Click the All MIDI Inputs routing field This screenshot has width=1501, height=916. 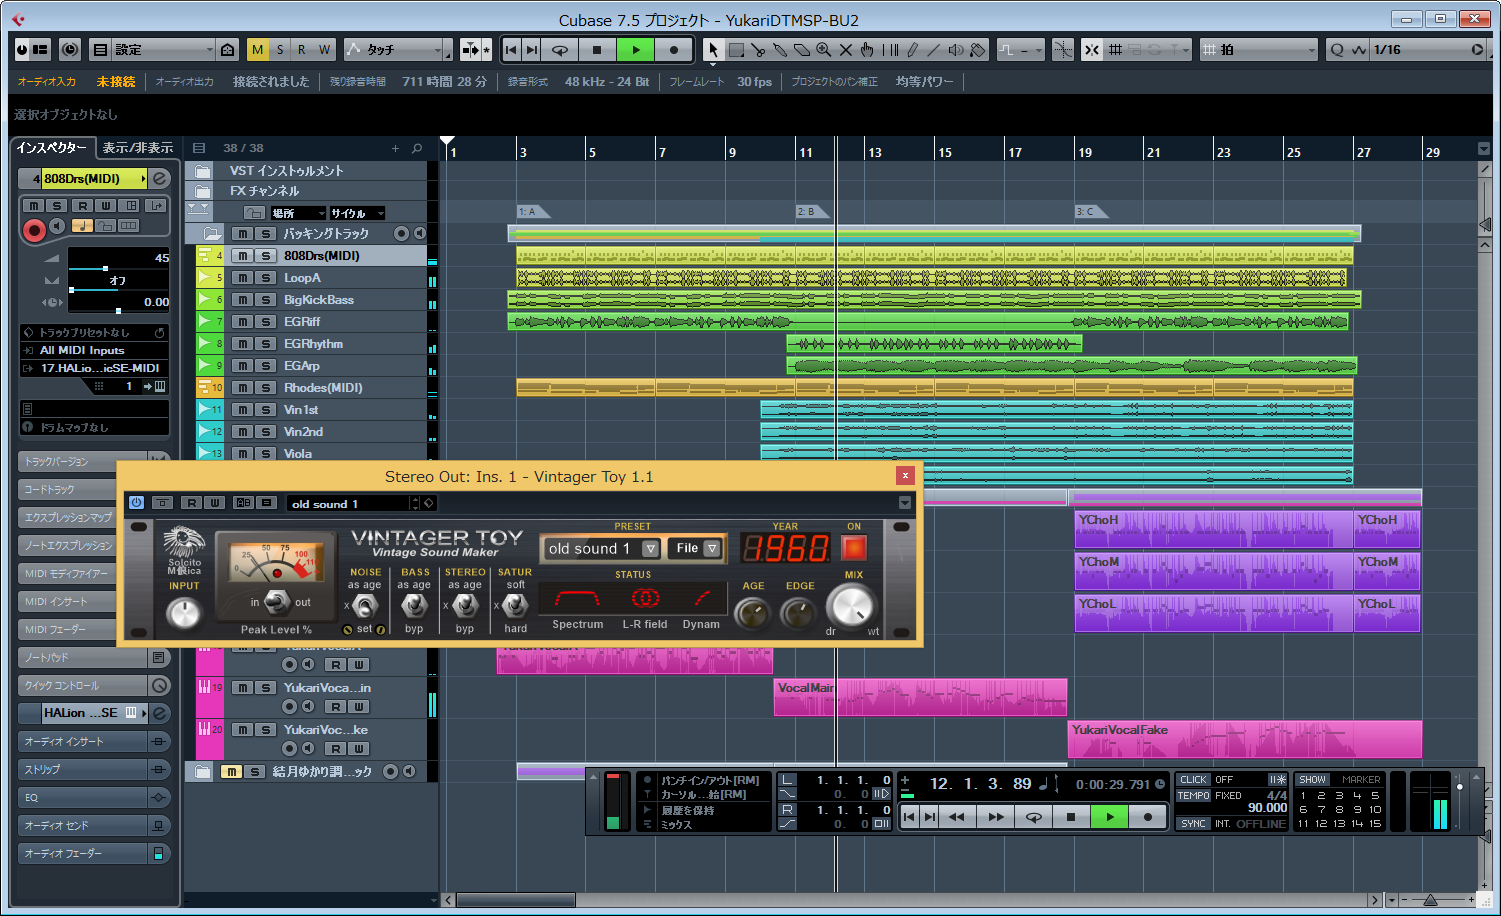pos(94,350)
